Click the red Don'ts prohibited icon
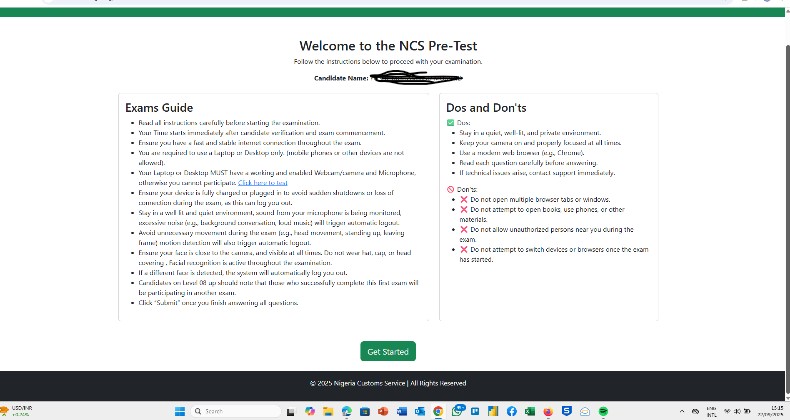Screen dimensions: 790x420 (450, 189)
